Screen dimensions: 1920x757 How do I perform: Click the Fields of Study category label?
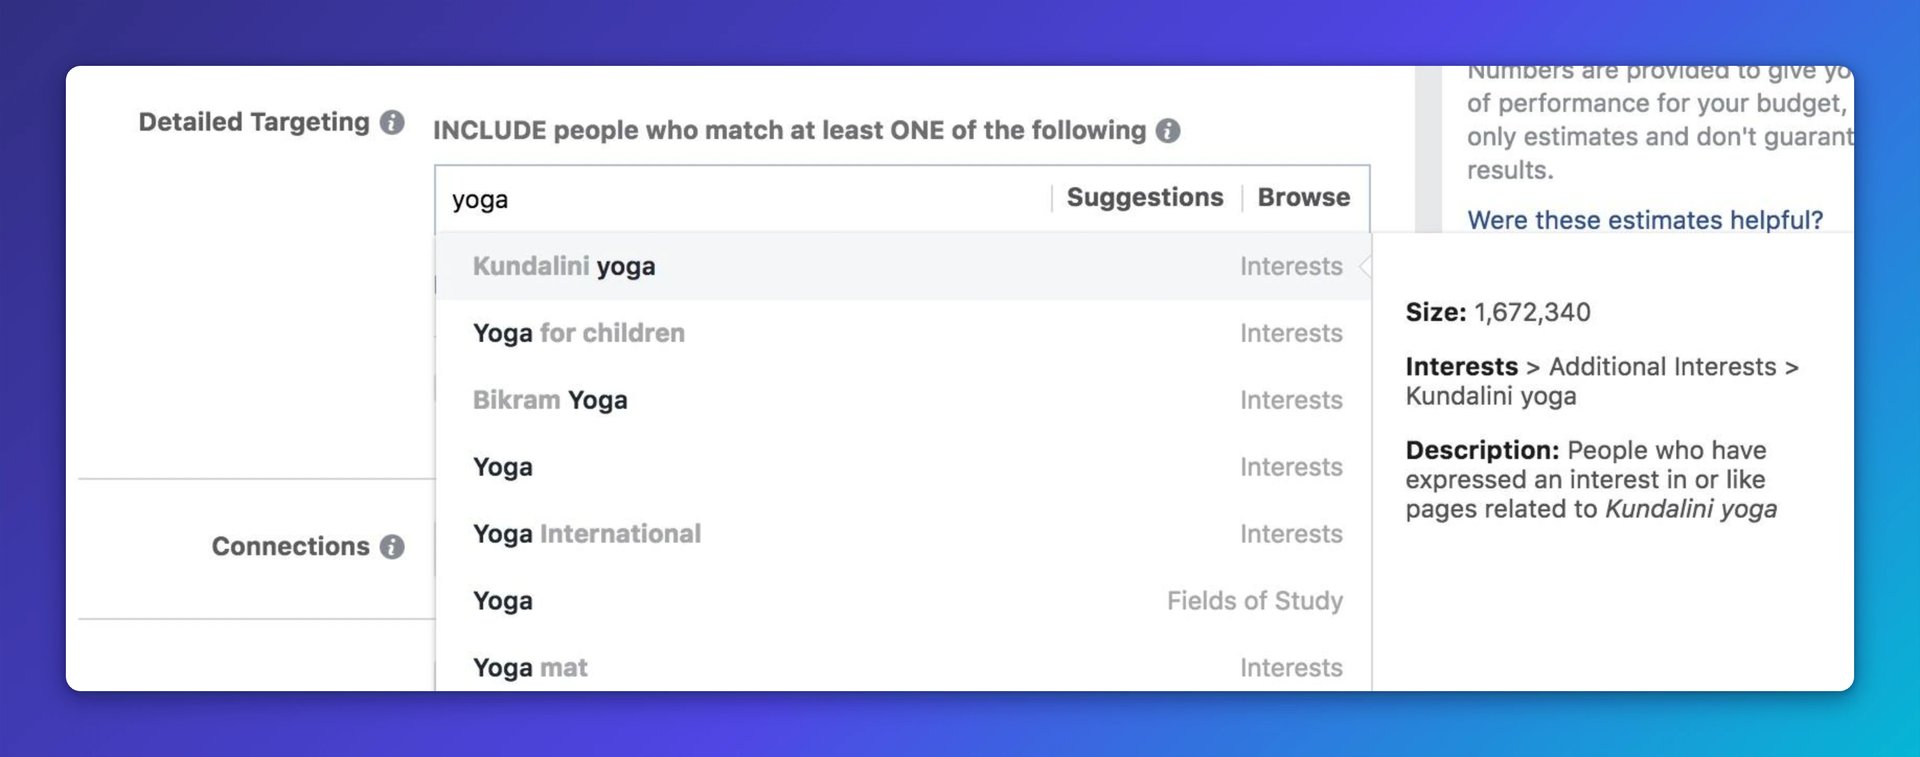click(1255, 601)
